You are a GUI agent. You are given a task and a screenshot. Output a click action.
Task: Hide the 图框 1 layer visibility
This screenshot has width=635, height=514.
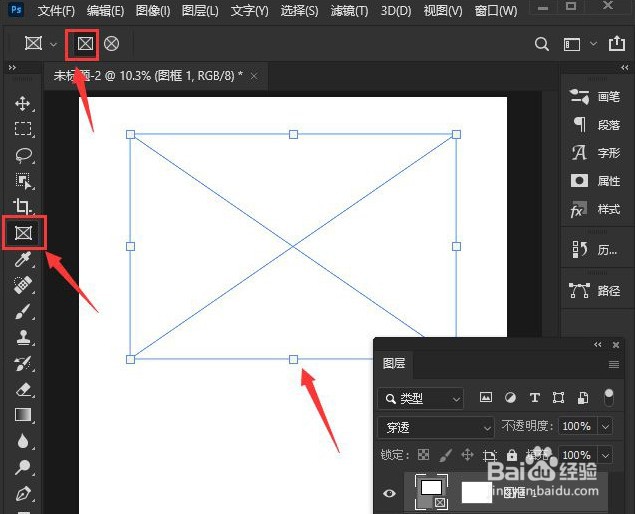point(390,493)
